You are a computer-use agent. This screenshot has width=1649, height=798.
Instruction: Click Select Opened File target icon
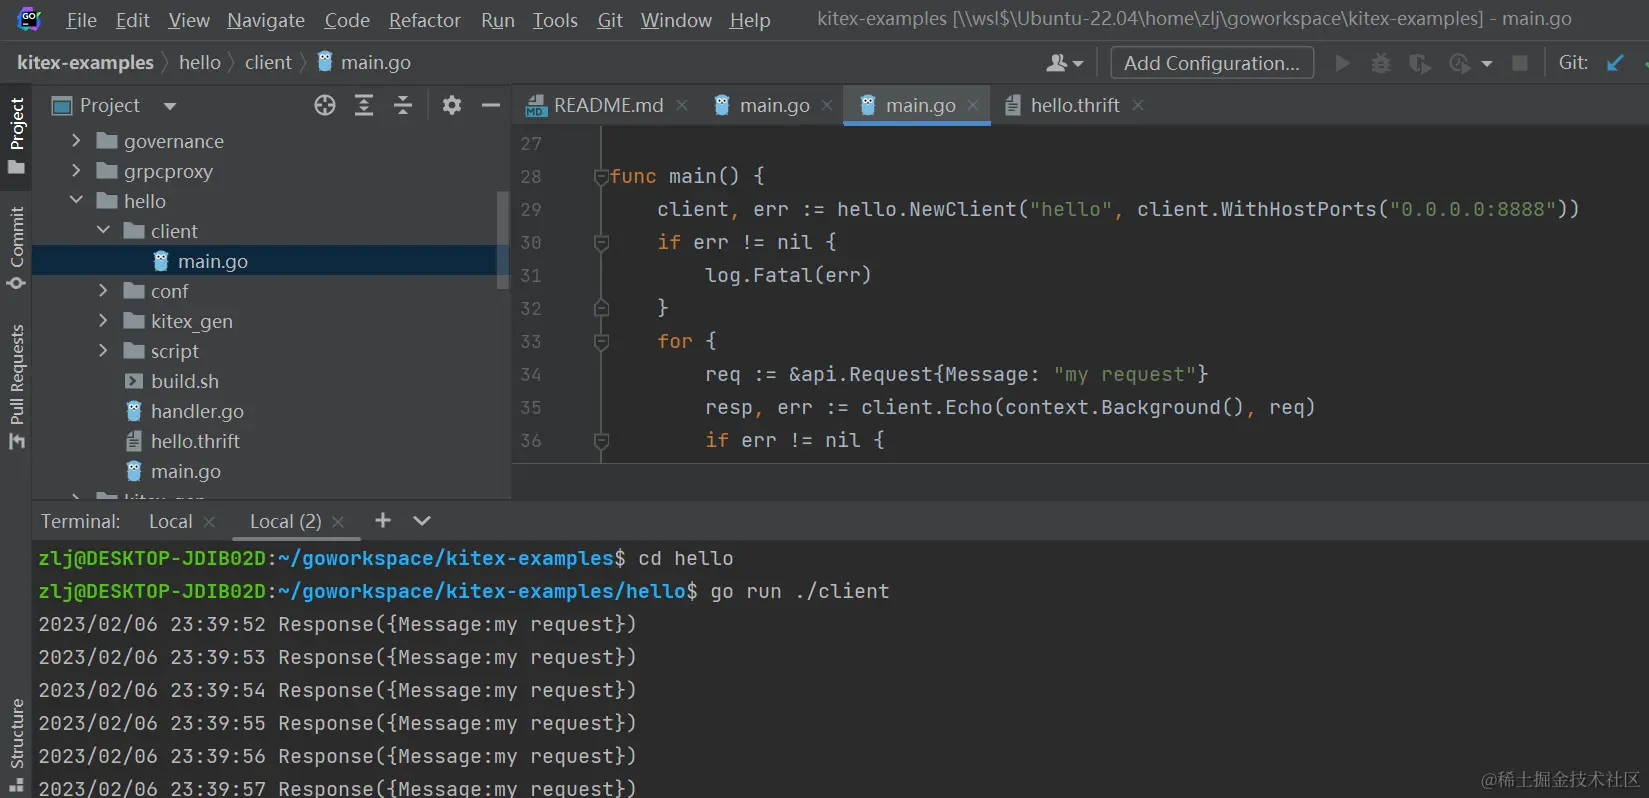[x=324, y=105]
